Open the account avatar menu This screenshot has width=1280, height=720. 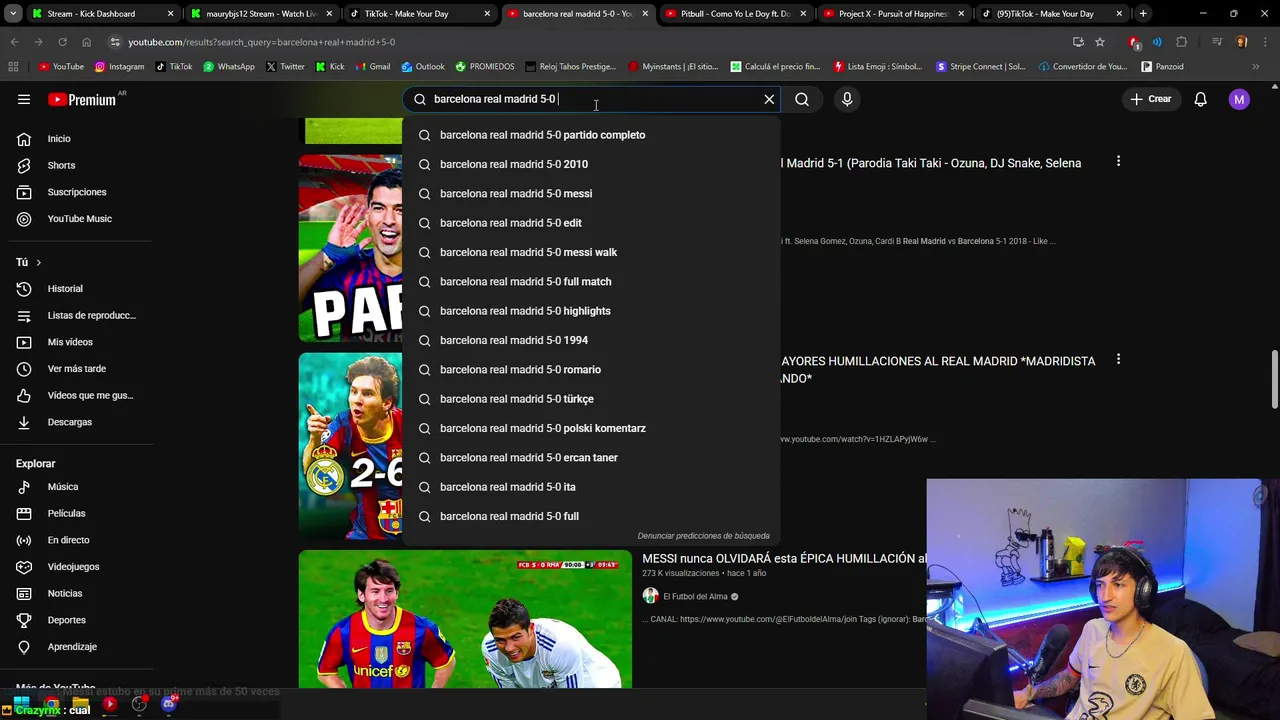[x=1239, y=99]
